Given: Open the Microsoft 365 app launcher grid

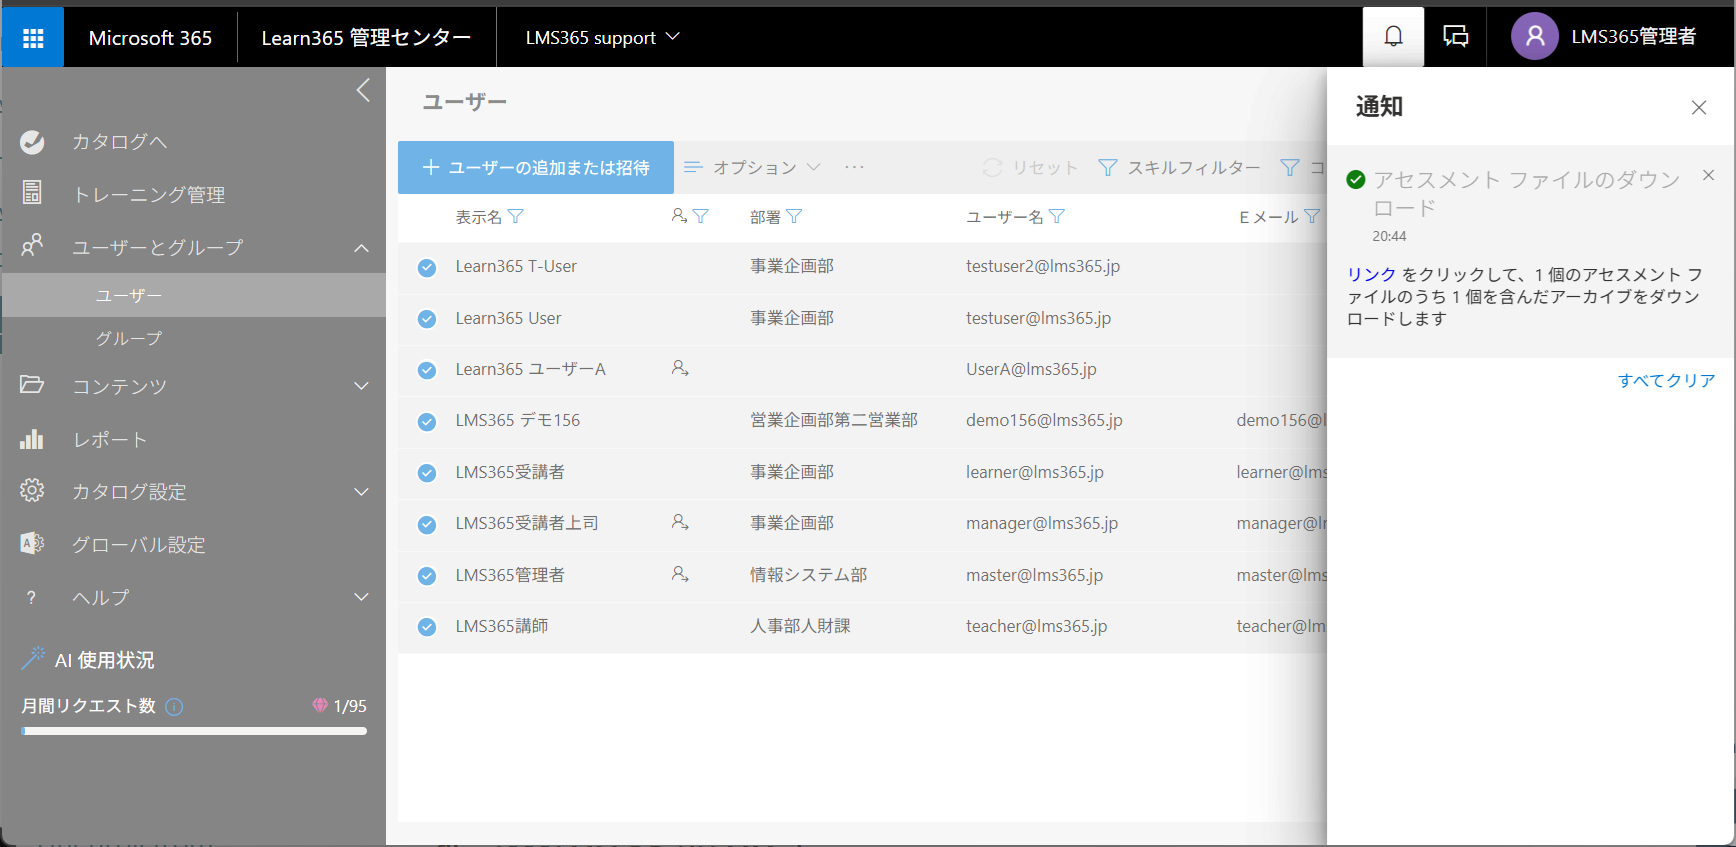Looking at the screenshot, I should (33, 38).
